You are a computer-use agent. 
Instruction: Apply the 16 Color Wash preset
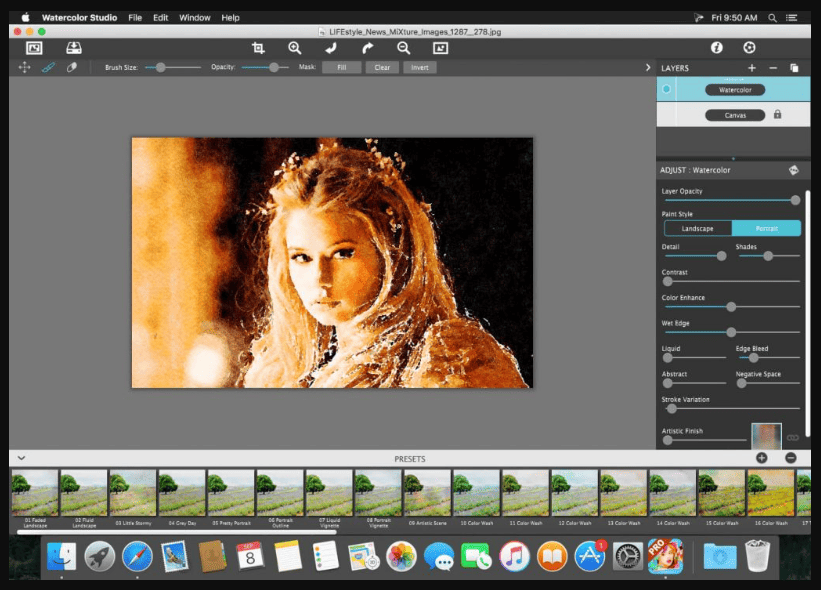point(771,497)
